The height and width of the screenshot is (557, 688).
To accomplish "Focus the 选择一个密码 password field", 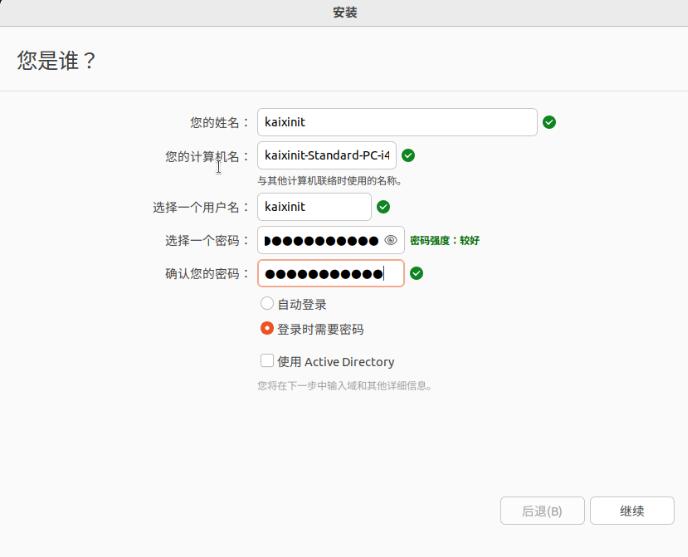I will [320, 240].
